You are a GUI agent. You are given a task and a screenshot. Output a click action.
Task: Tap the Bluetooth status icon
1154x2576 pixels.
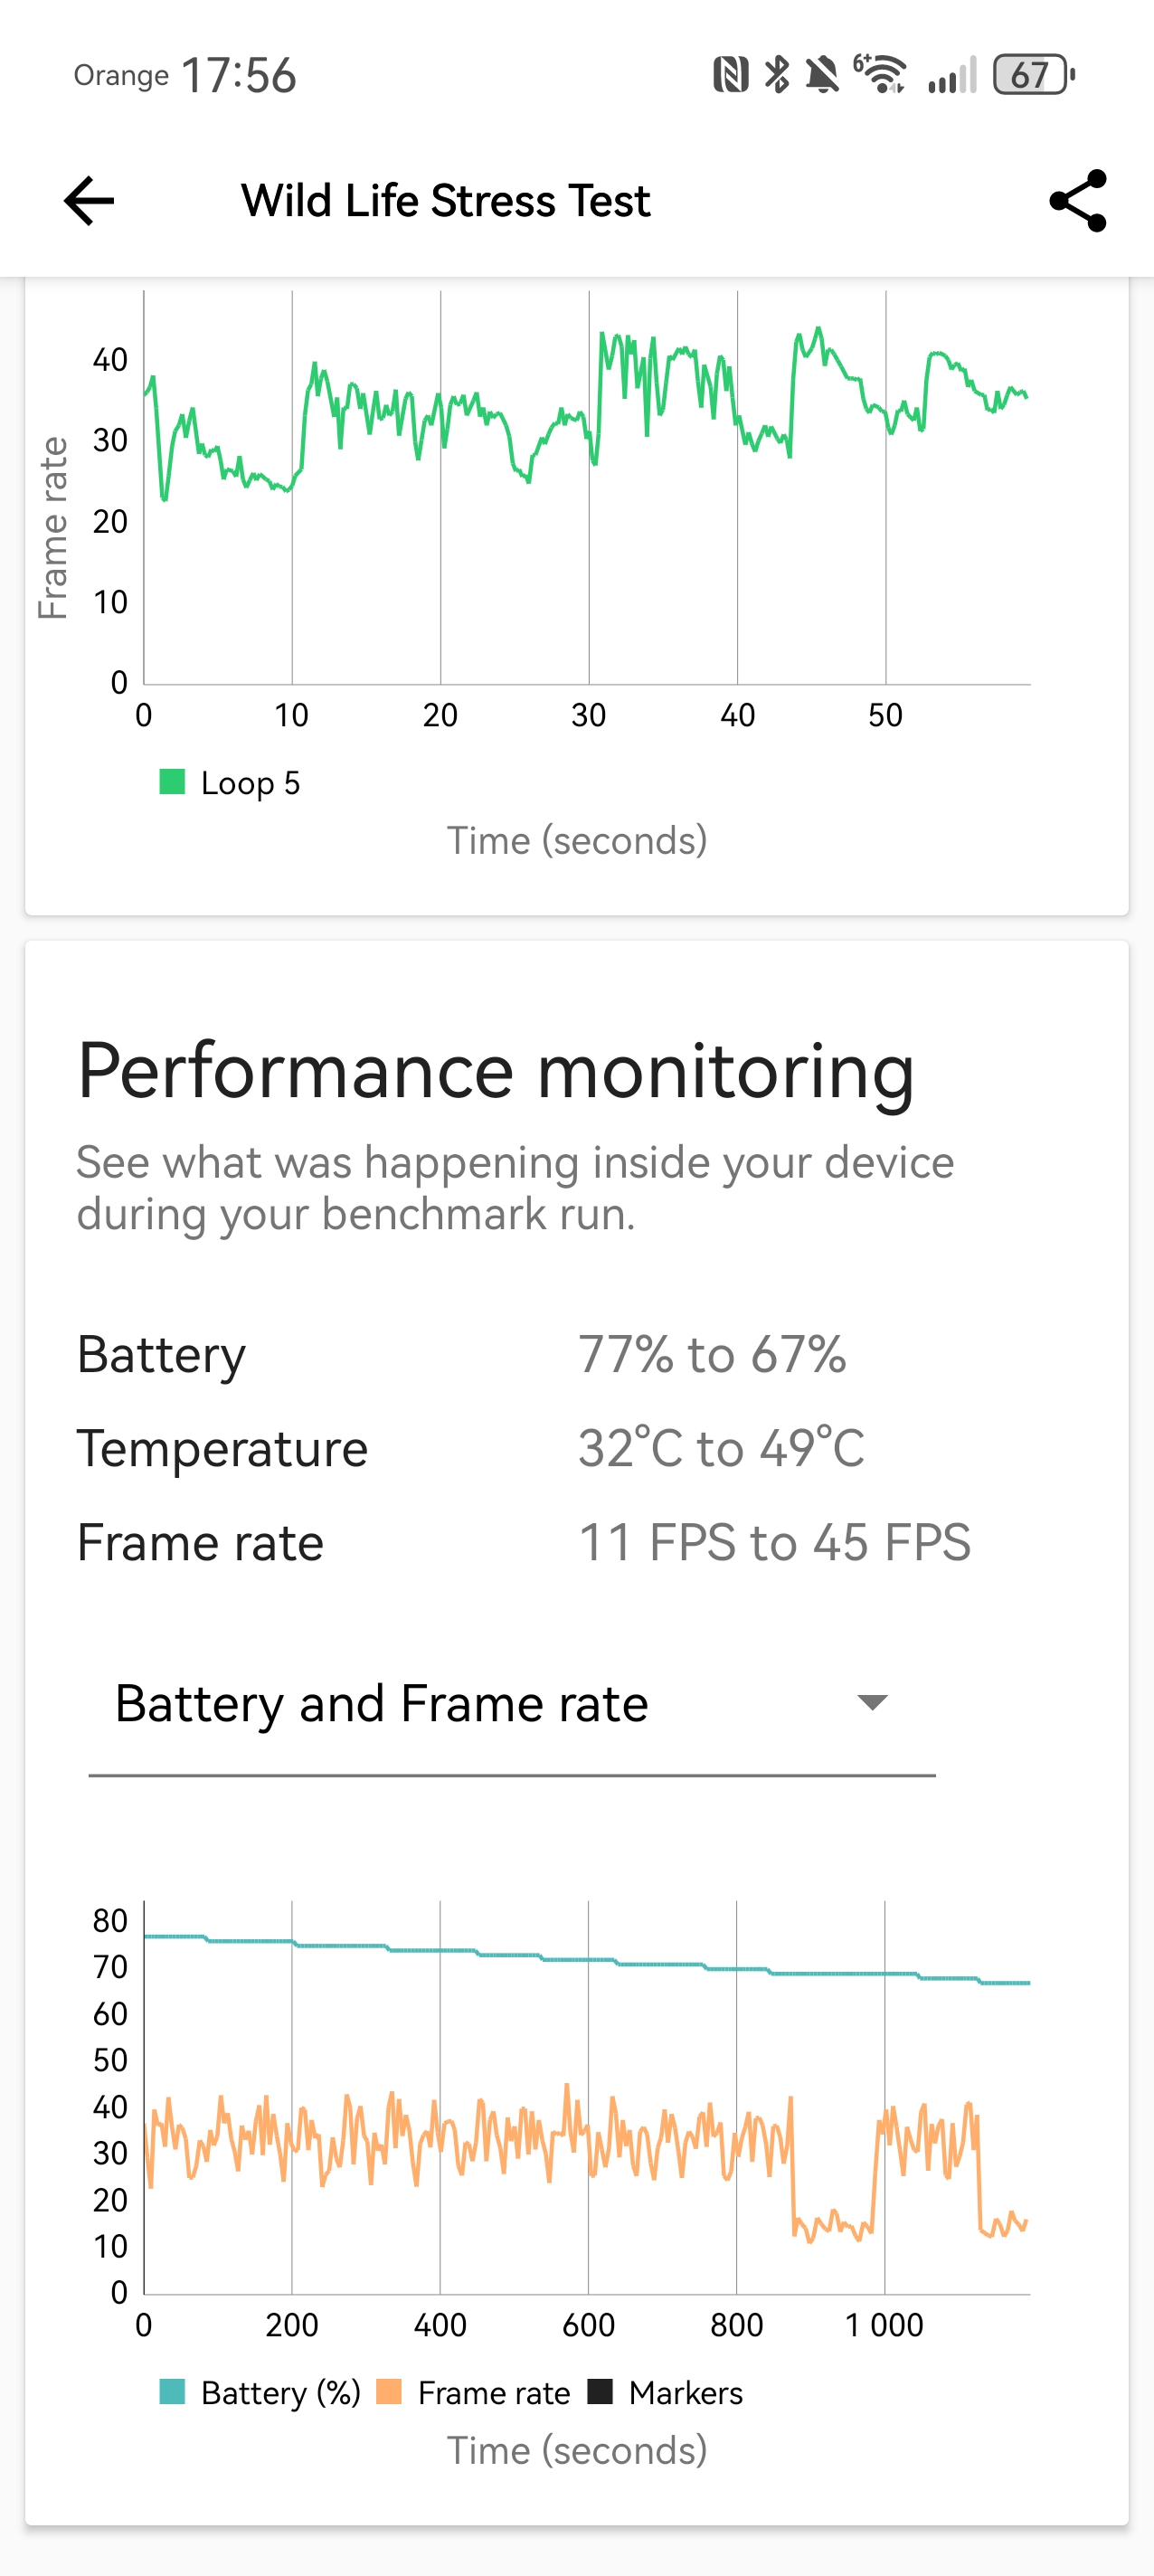[x=776, y=75]
